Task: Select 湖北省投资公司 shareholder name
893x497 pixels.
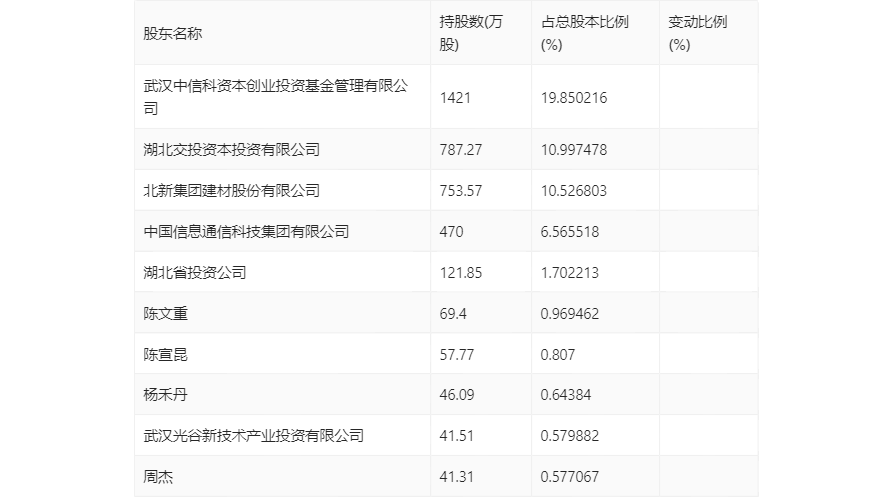Action: click(195, 273)
